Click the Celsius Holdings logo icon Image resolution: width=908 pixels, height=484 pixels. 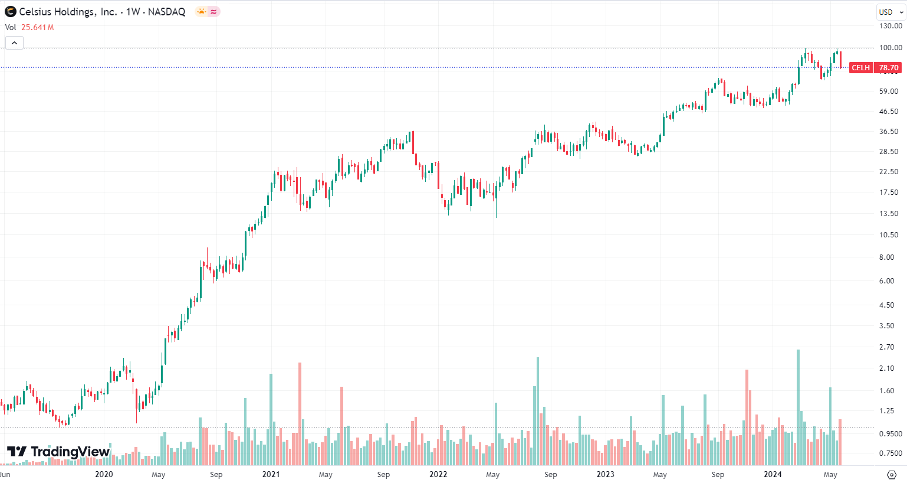(x=11, y=11)
